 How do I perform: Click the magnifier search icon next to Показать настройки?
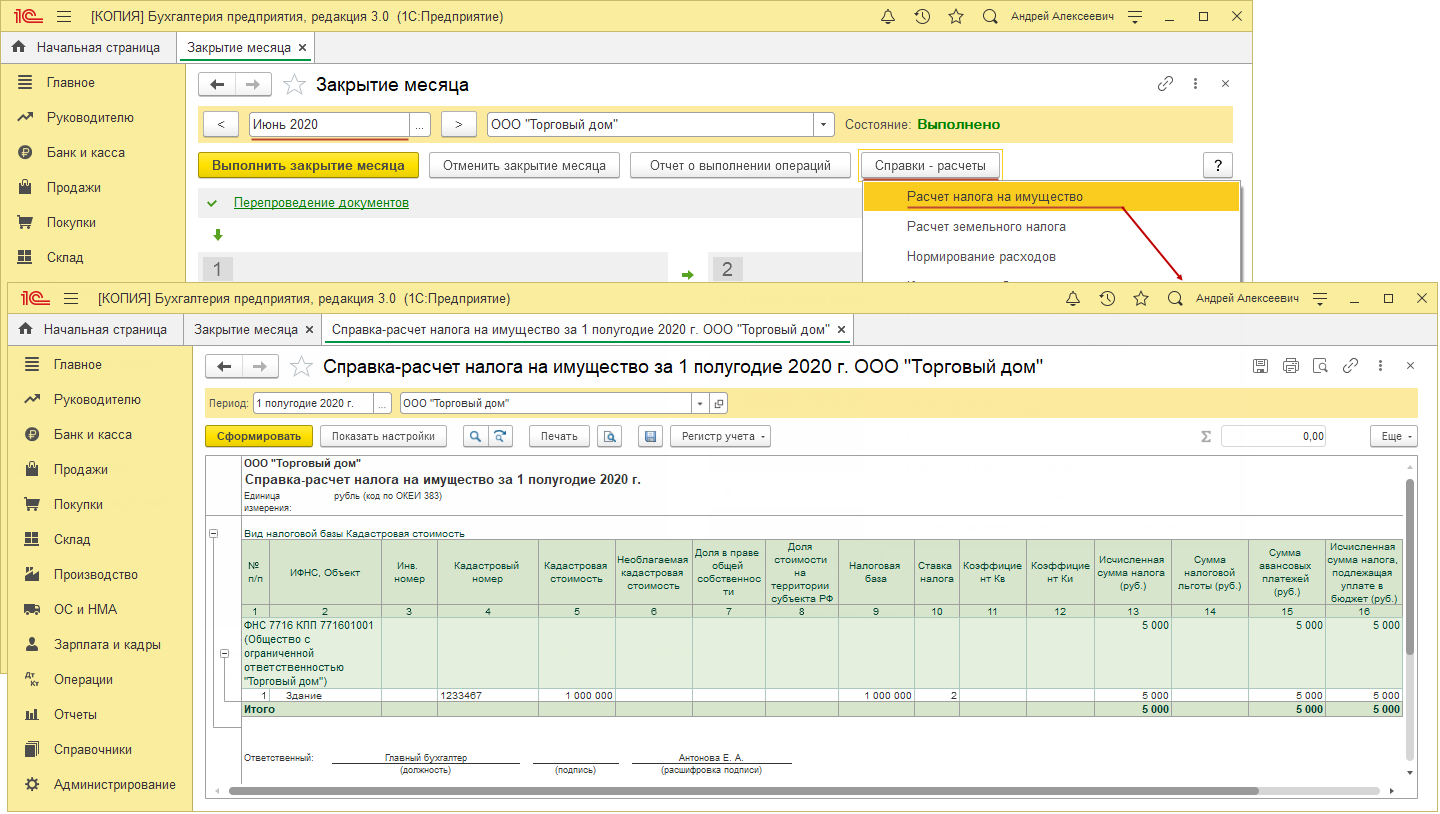tap(475, 436)
